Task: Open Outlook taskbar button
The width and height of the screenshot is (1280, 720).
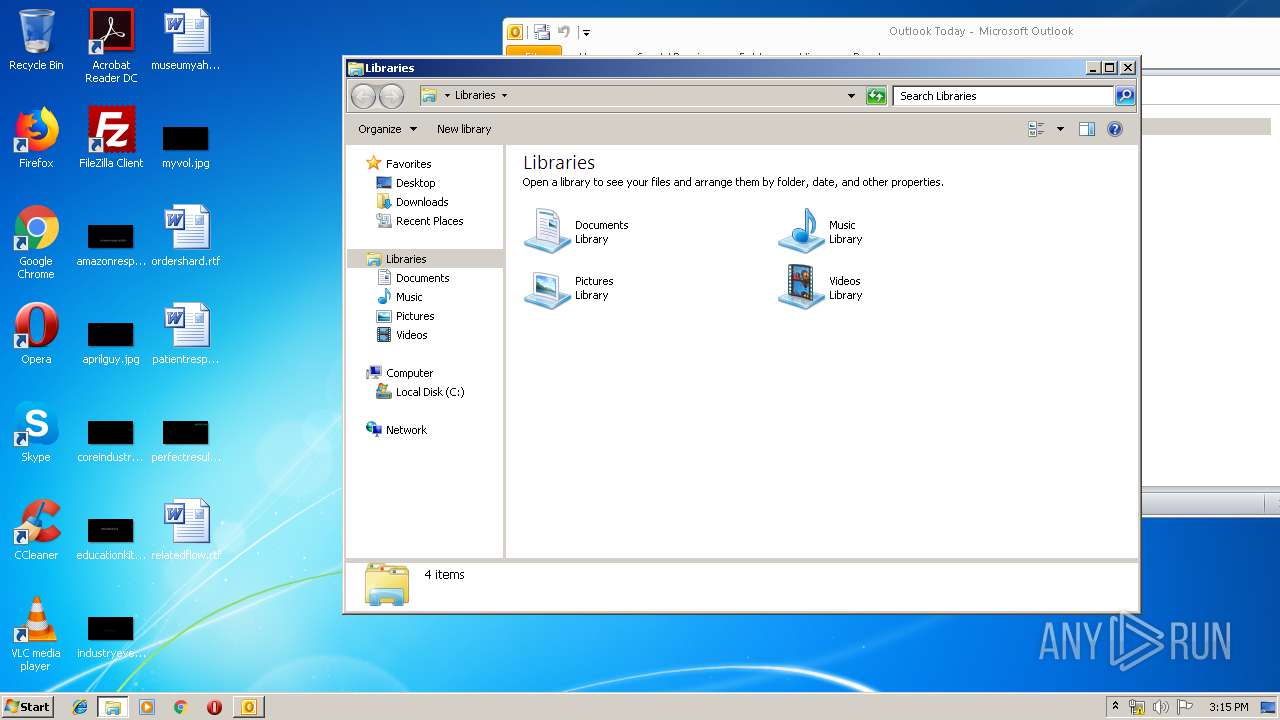Action: click(248, 707)
